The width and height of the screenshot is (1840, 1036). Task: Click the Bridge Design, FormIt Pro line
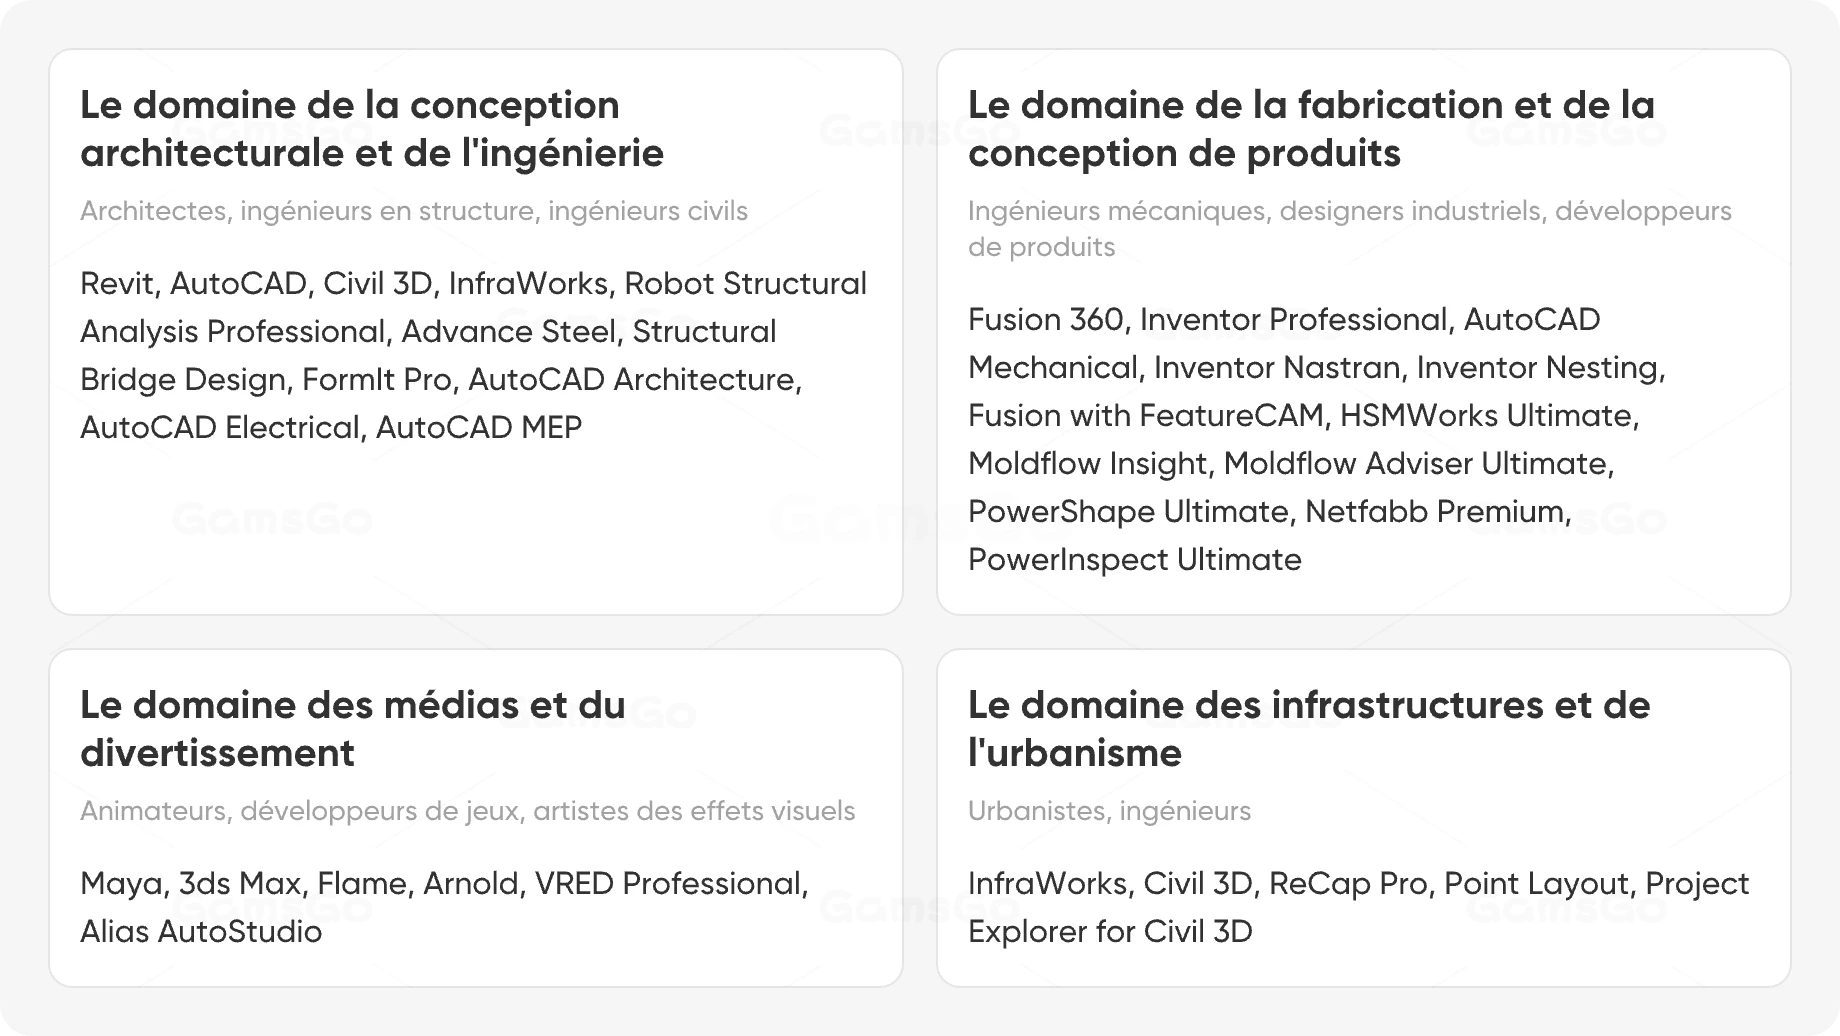click(441, 380)
